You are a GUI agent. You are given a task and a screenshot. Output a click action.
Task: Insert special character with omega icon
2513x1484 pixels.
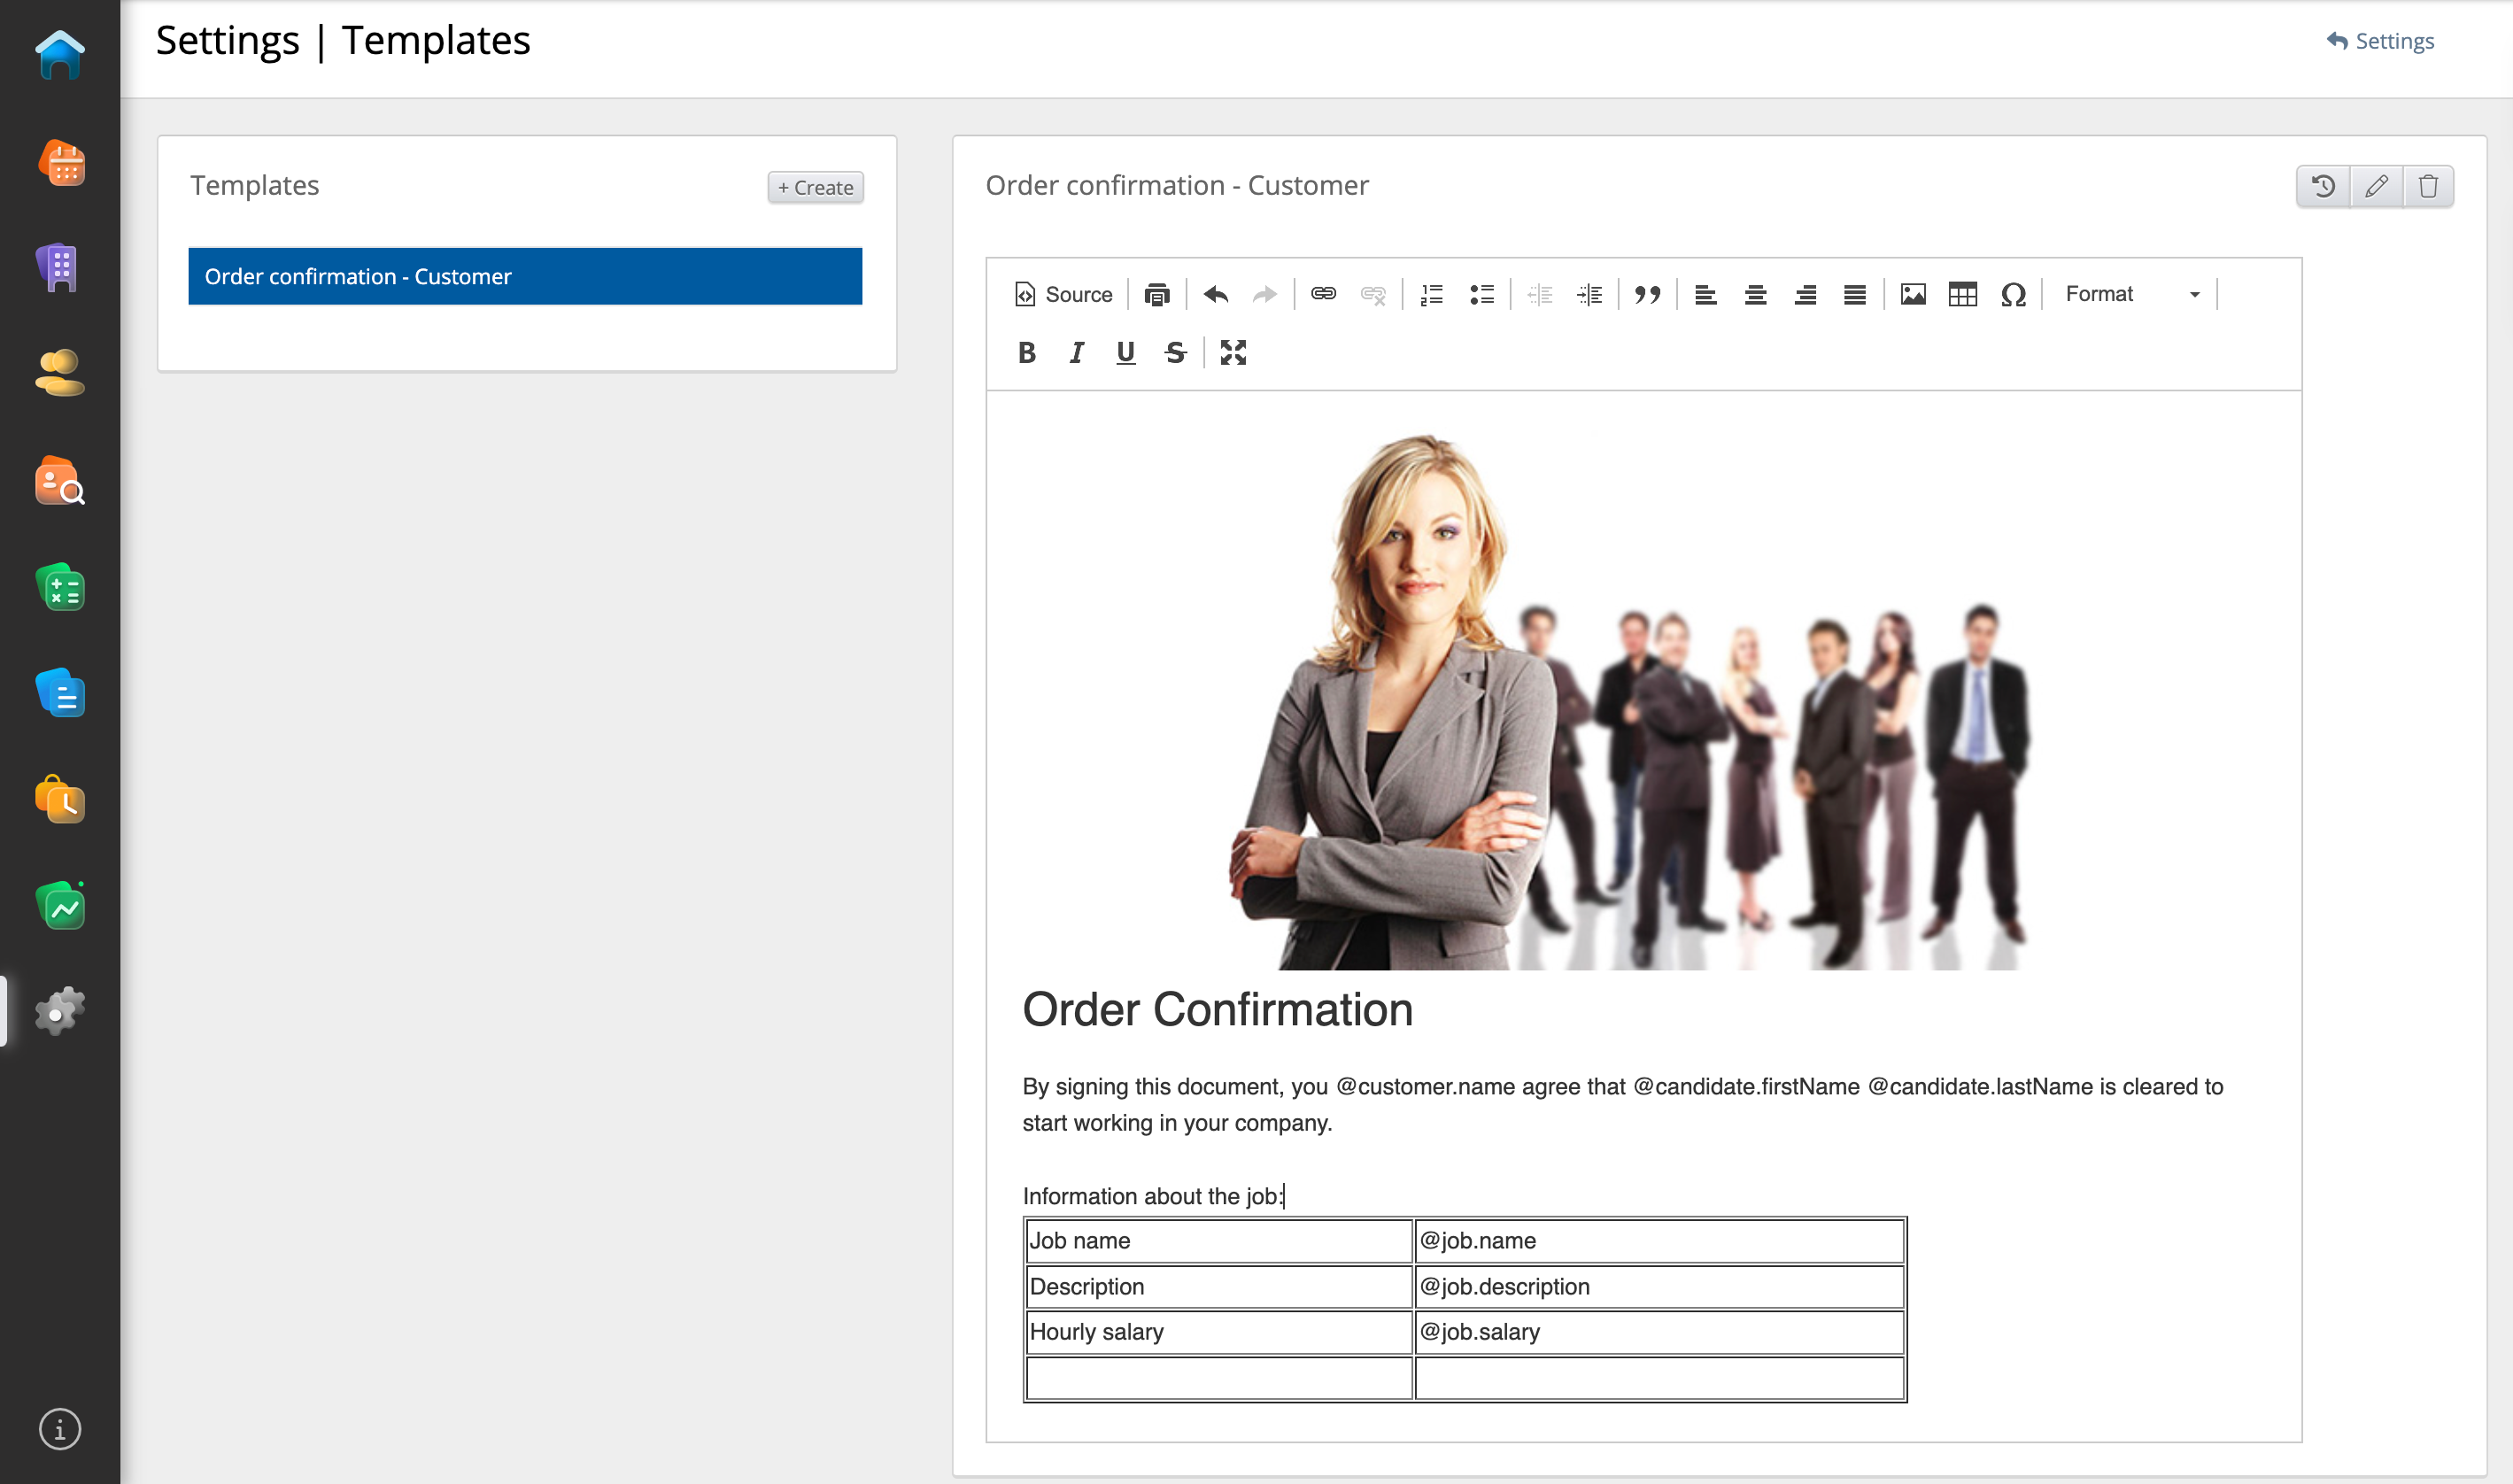(2013, 294)
